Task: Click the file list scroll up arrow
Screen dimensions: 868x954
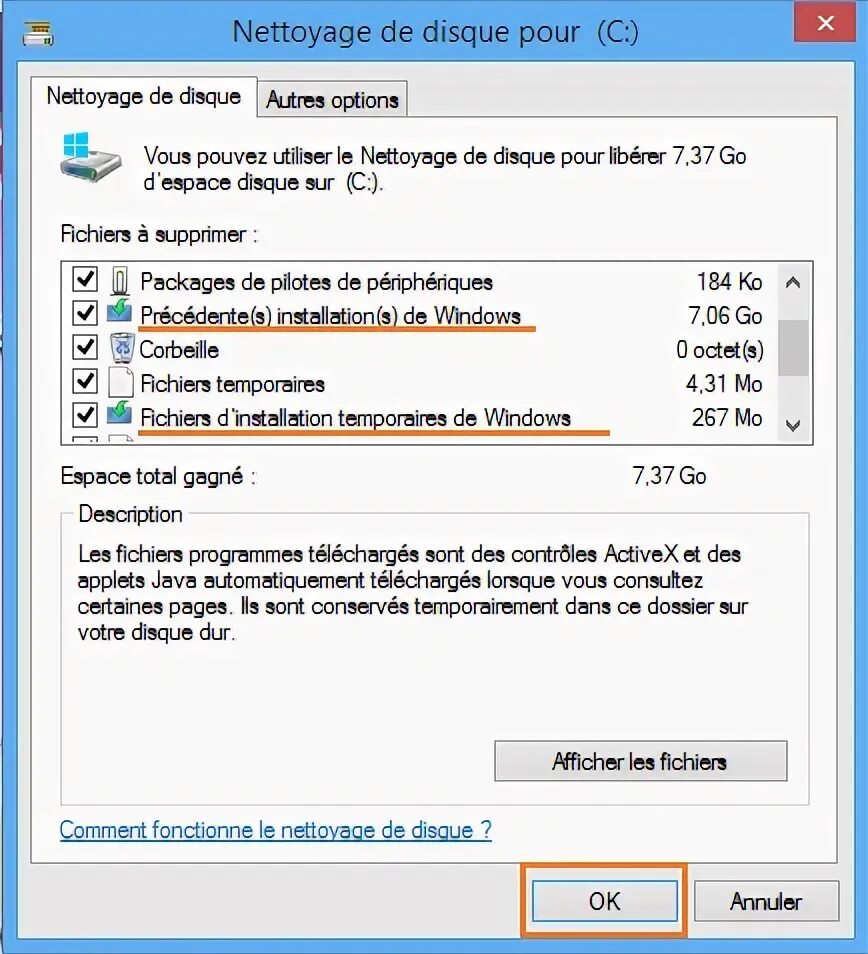Action: [x=793, y=282]
